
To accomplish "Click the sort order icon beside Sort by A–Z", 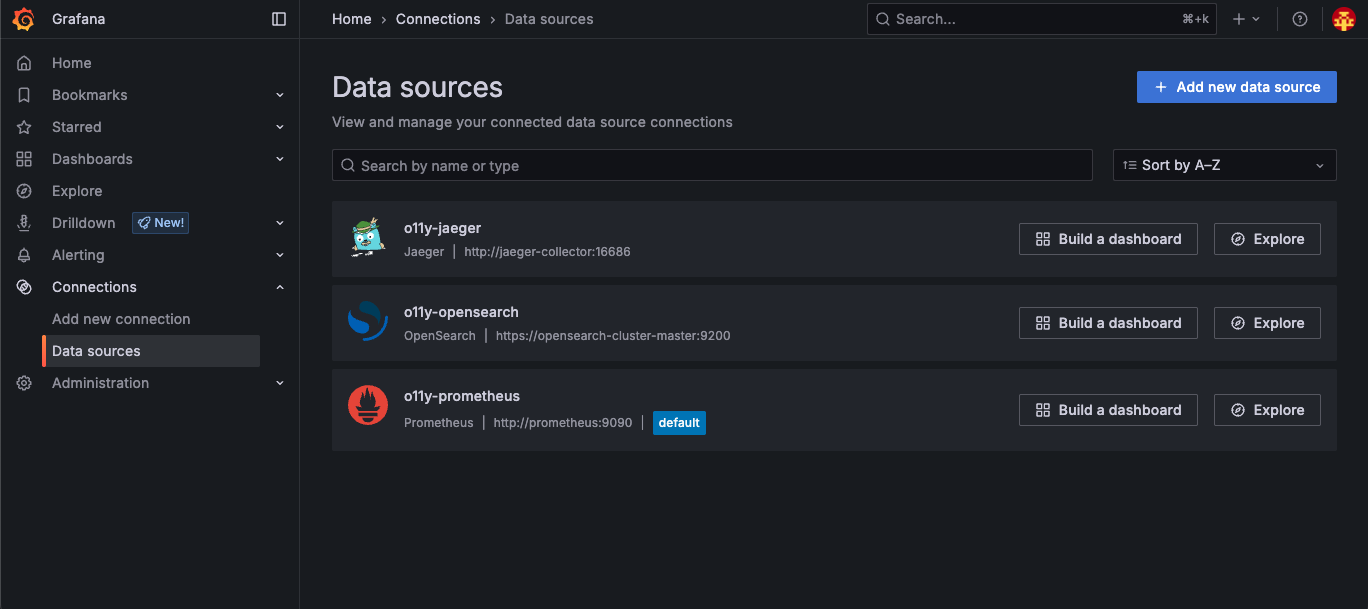I will point(1129,165).
